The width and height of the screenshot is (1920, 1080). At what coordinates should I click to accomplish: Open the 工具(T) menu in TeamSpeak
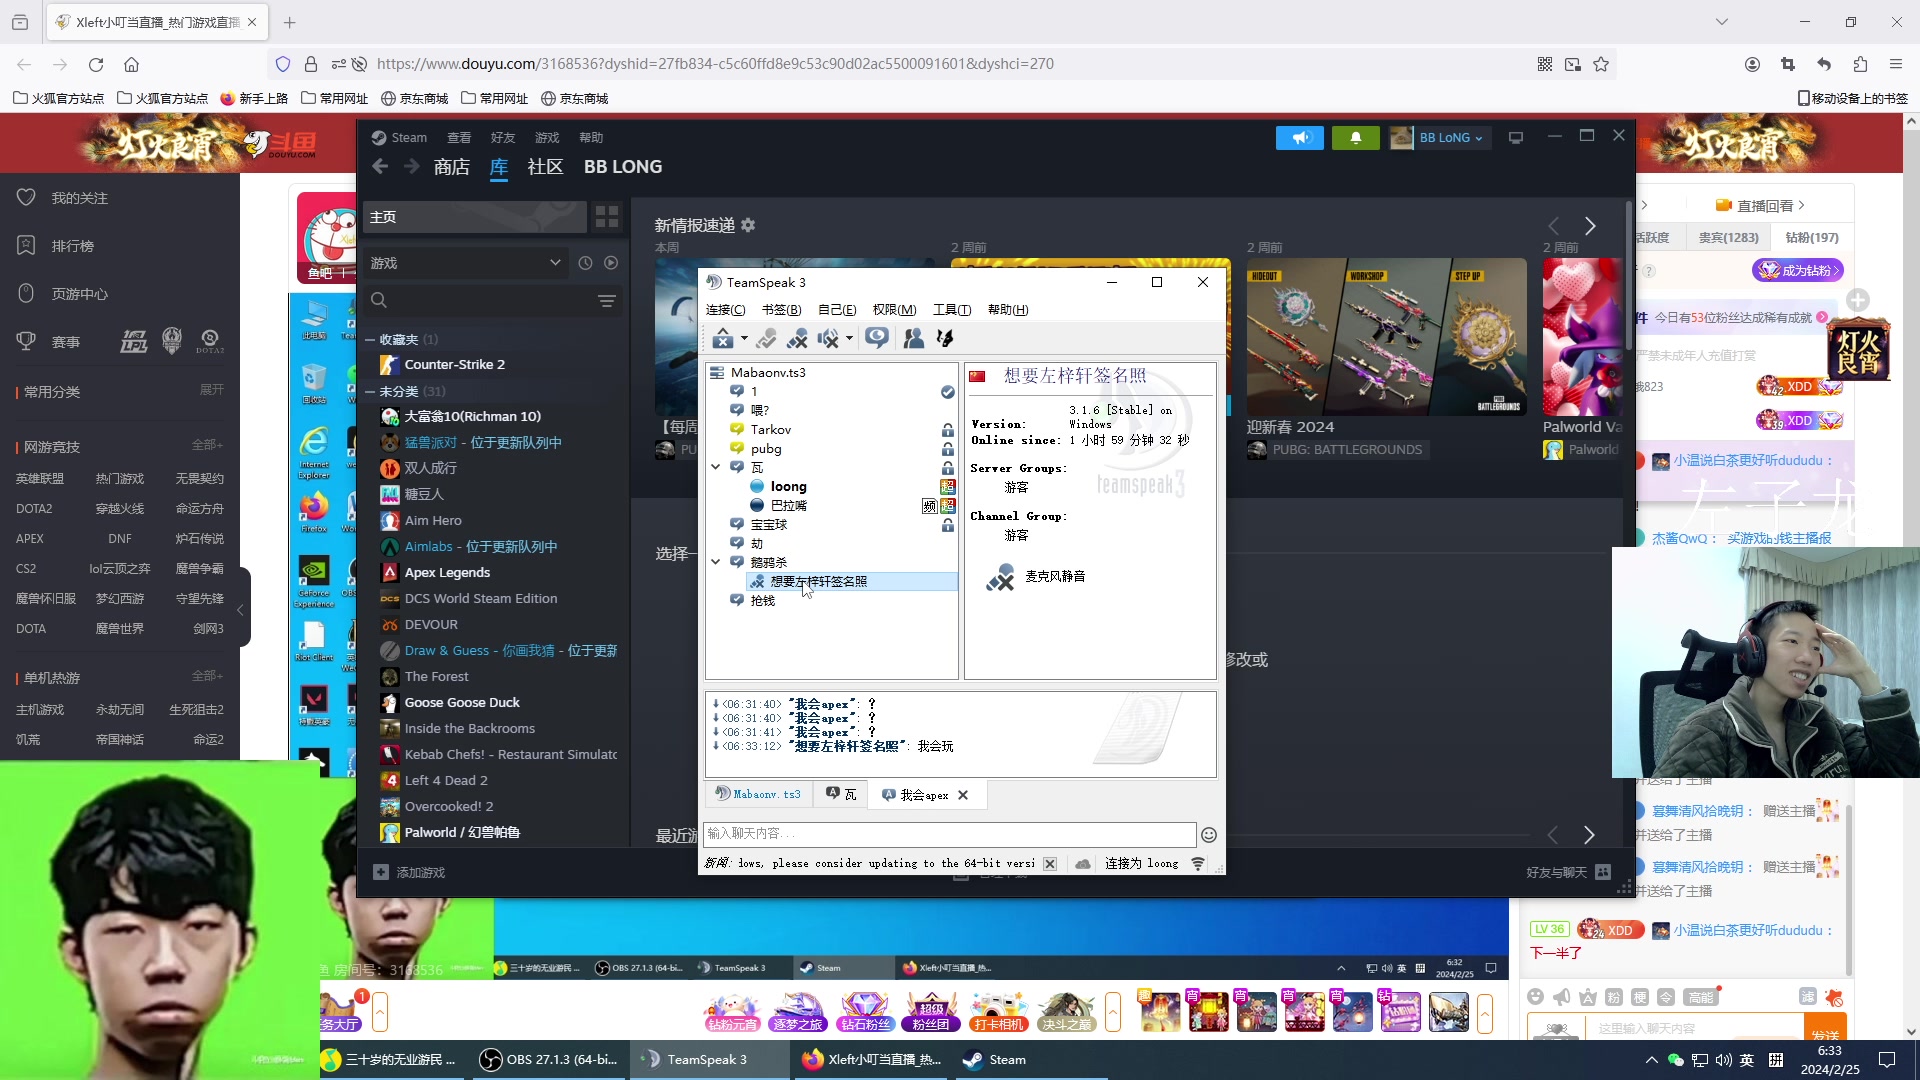coord(952,310)
